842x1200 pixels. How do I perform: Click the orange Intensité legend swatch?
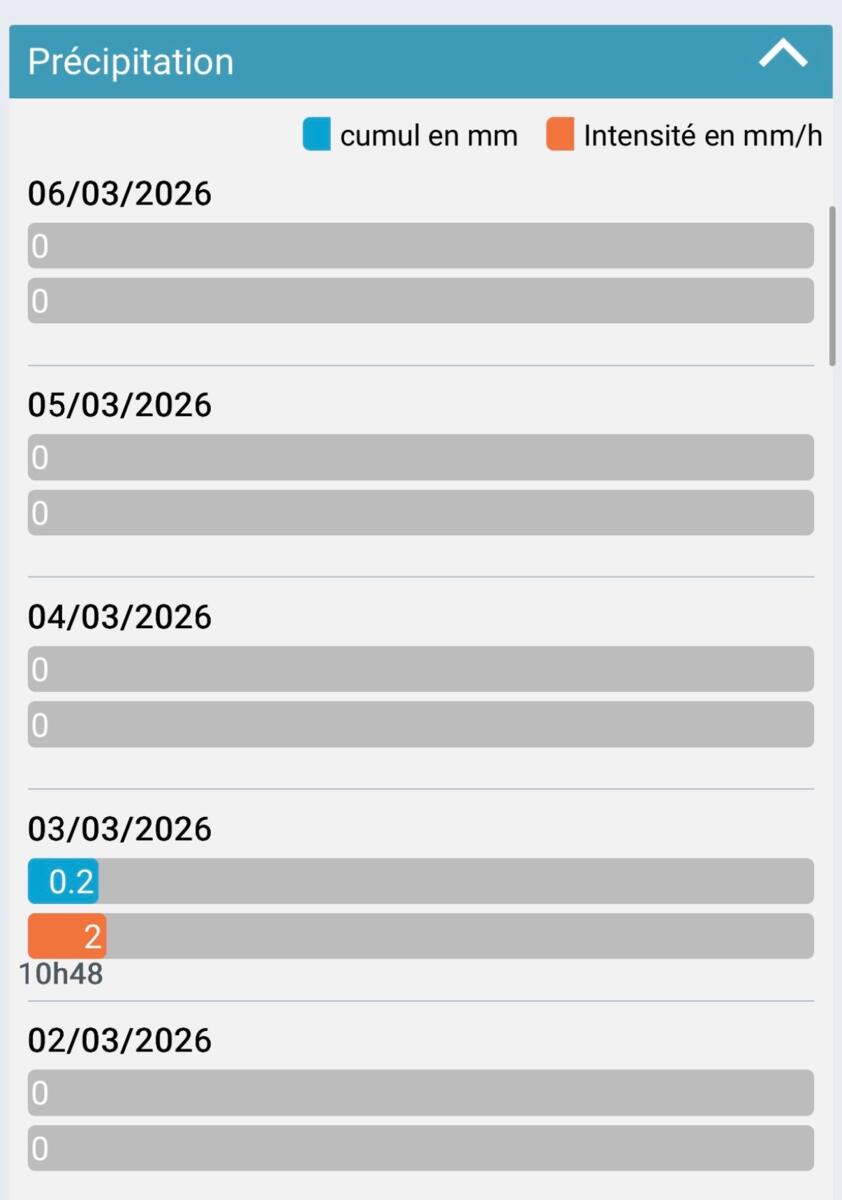coord(560,135)
